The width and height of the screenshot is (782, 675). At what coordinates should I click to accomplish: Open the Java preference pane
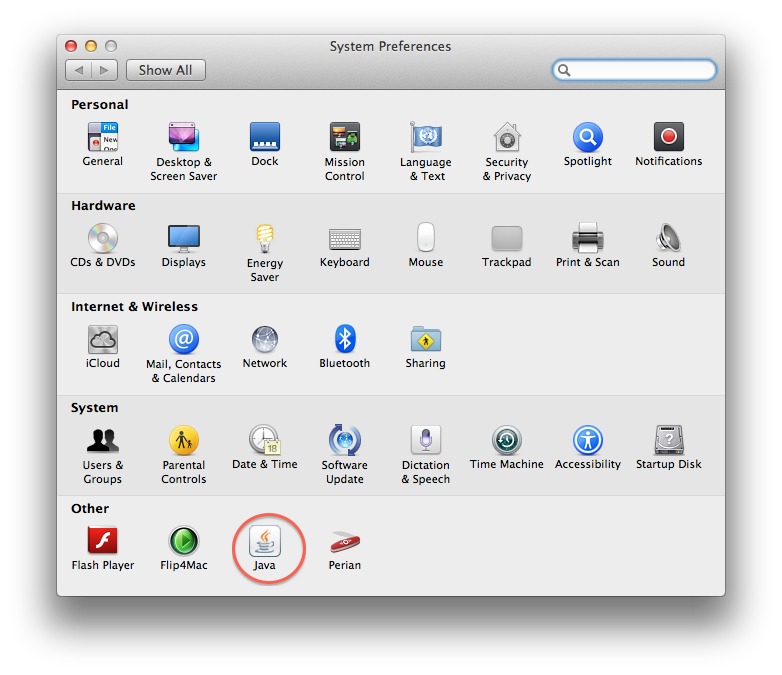tap(265, 541)
